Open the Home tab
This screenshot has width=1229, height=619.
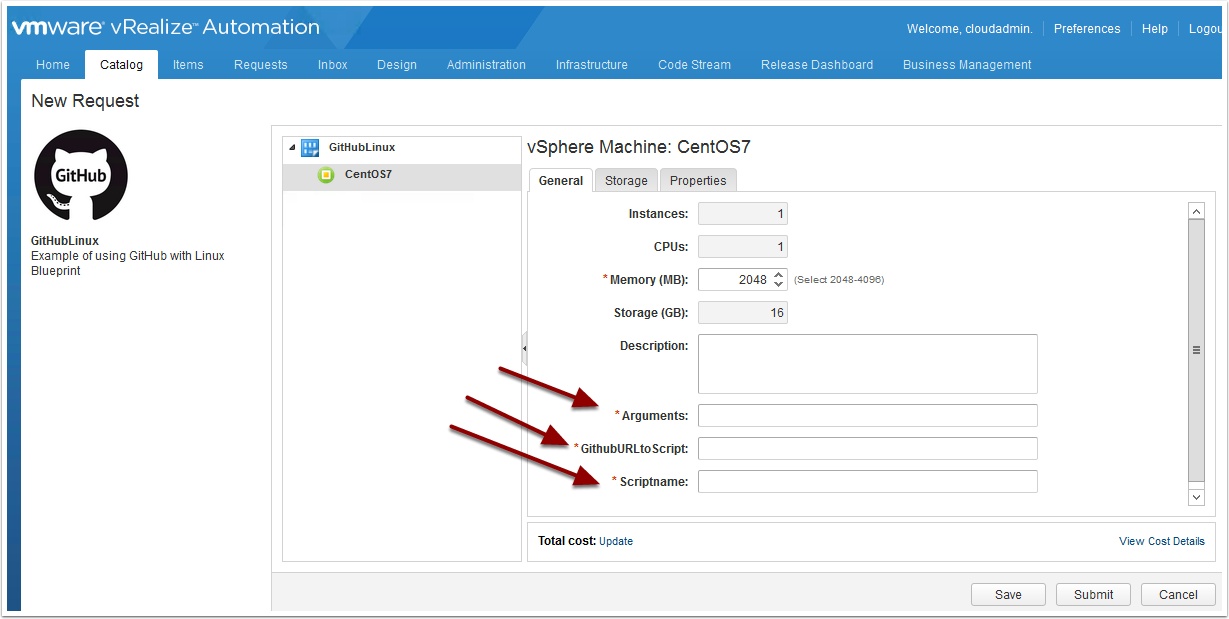point(53,65)
